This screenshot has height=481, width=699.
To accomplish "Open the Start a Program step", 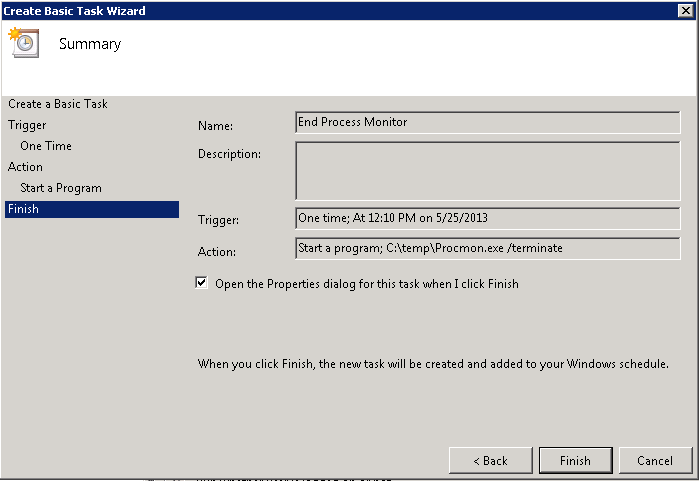I will tap(61, 188).
